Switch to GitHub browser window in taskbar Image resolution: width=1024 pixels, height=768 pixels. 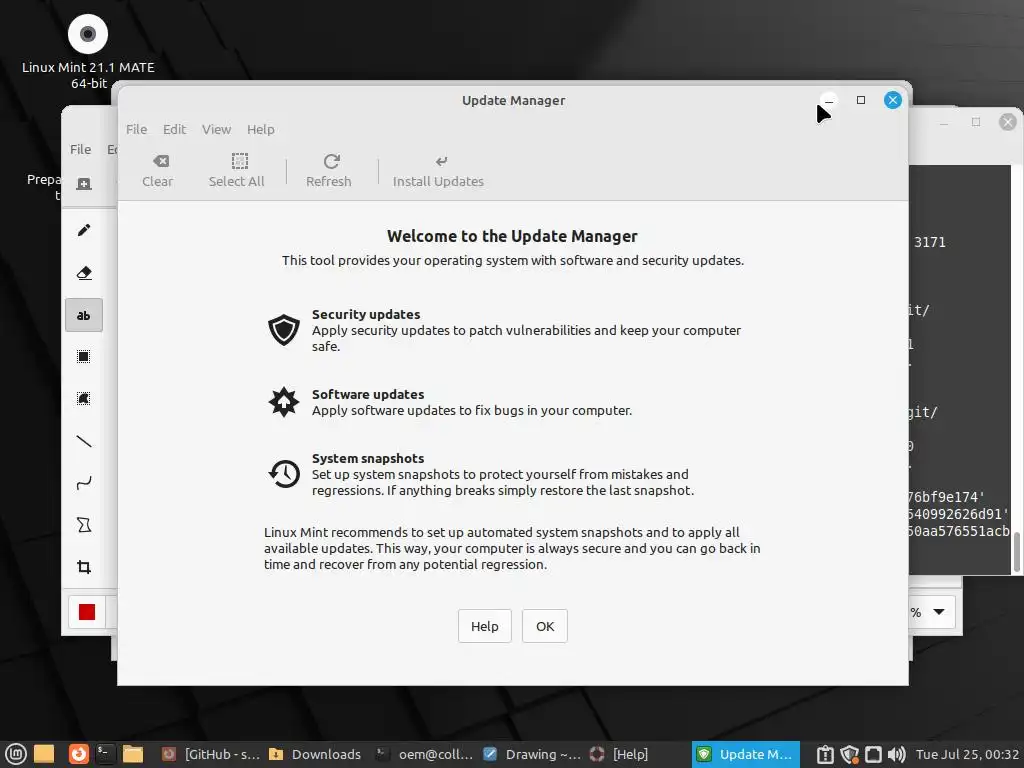click(210, 754)
